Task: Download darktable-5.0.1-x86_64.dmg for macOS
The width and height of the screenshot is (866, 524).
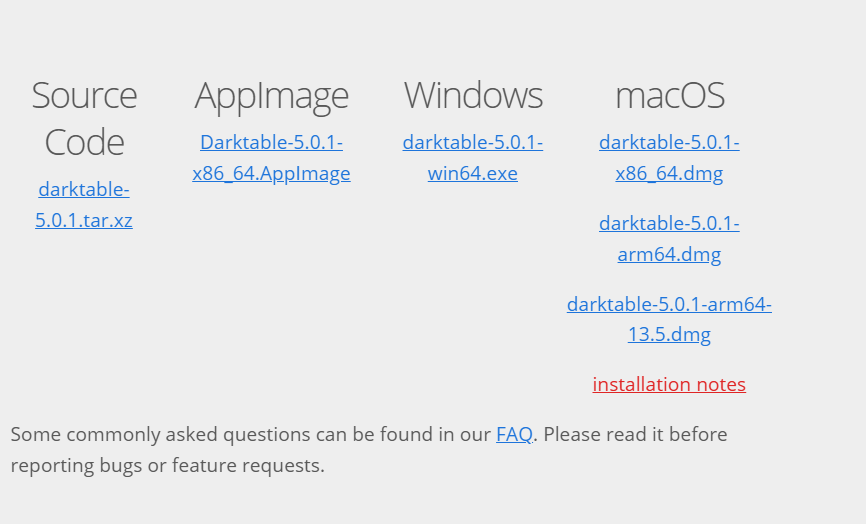Action: point(669,158)
